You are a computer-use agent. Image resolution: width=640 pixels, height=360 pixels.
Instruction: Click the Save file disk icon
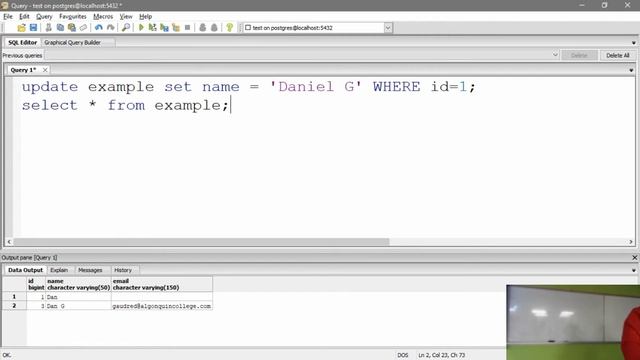click(33, 28)
